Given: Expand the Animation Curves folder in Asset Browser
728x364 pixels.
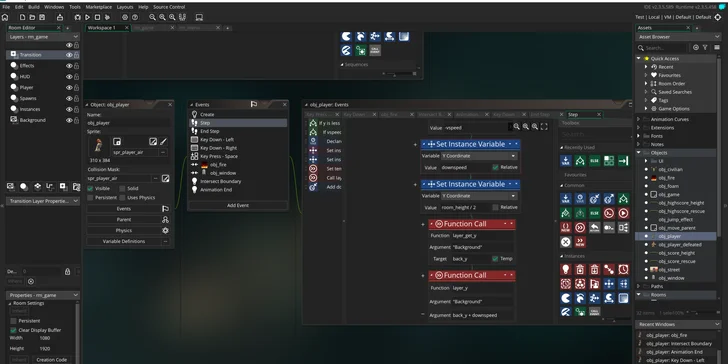Looking at the screenshot, I should pos(638,119).
